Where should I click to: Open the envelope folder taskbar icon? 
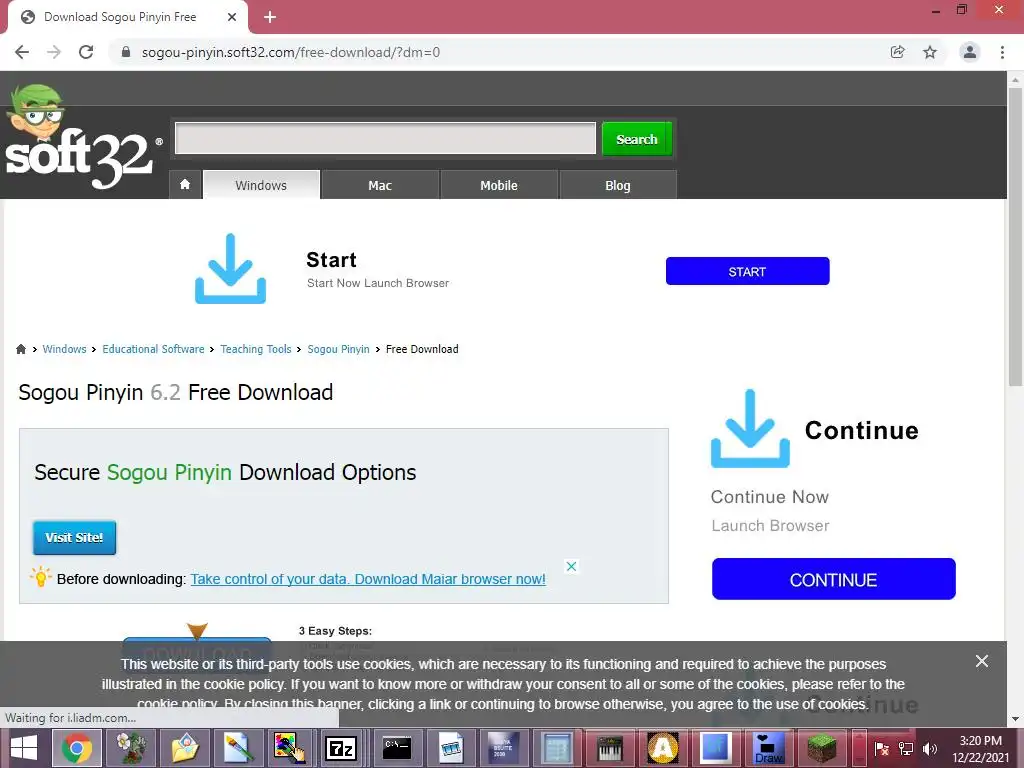[185, 748]
